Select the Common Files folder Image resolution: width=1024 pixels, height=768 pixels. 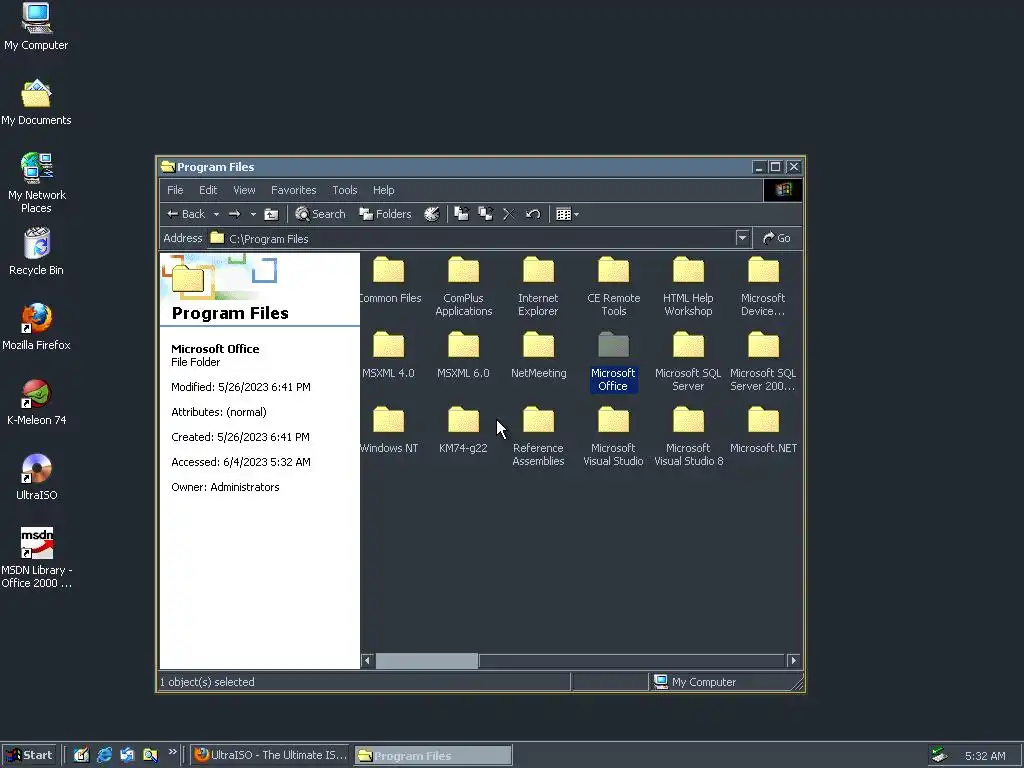pyautogui.click(x=390, y=281)
